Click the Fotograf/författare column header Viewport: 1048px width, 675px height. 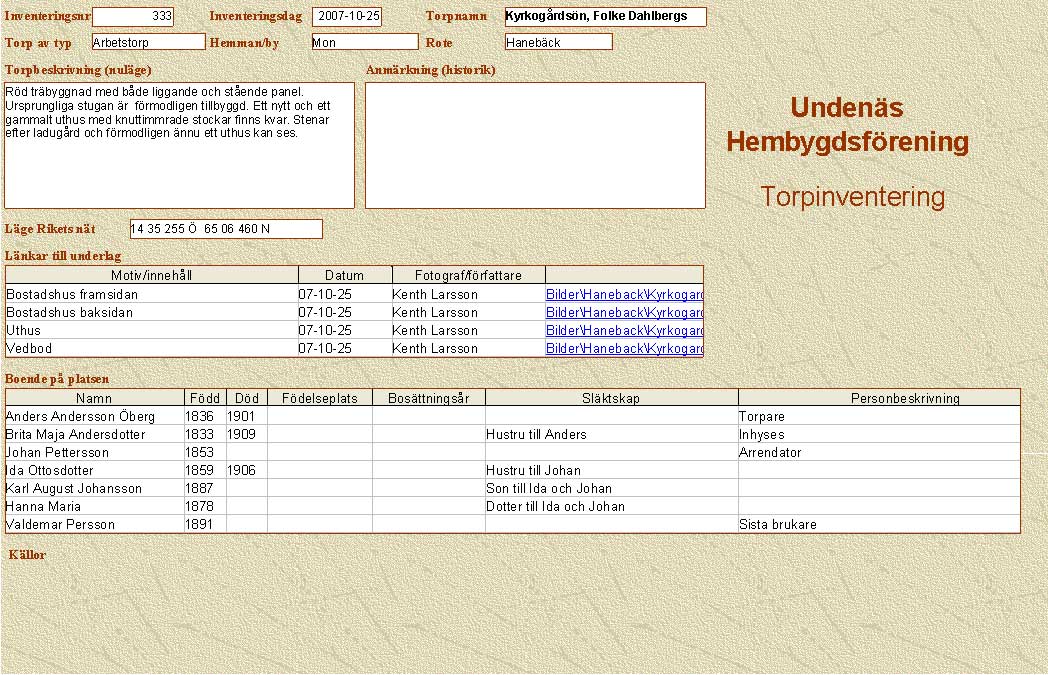point(467,275)
